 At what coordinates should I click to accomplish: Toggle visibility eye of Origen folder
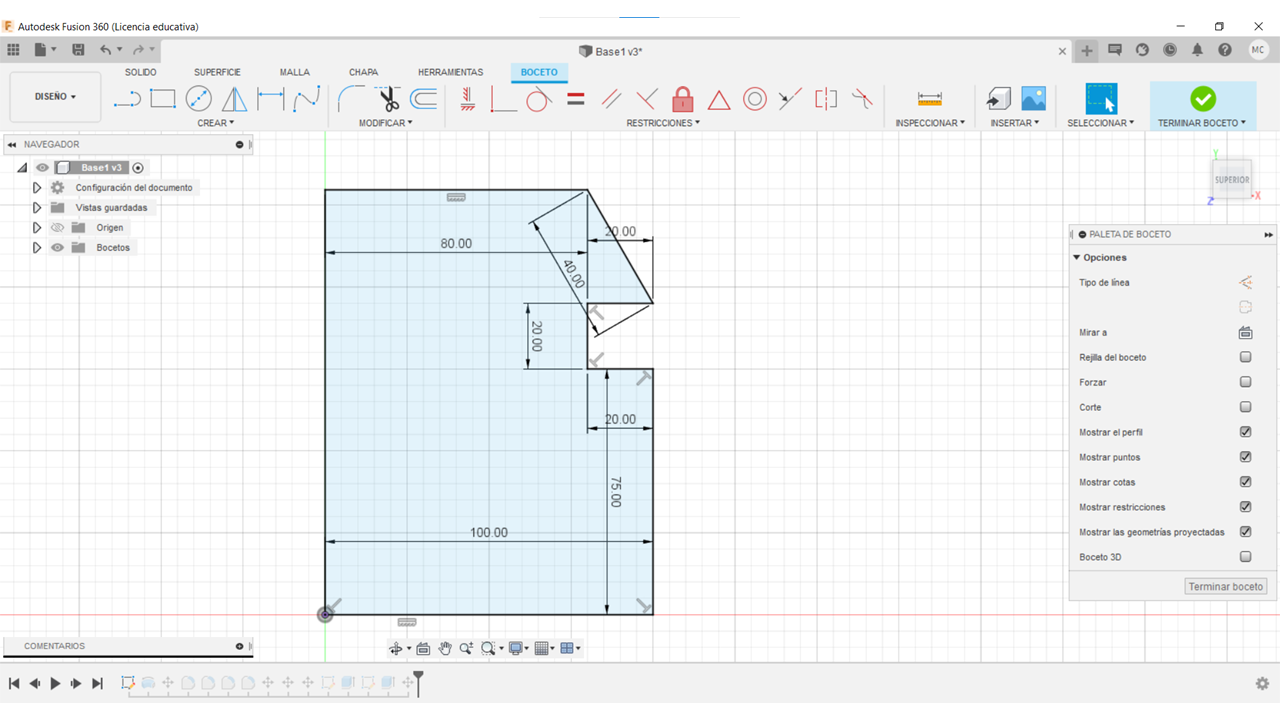click(57, 228)
